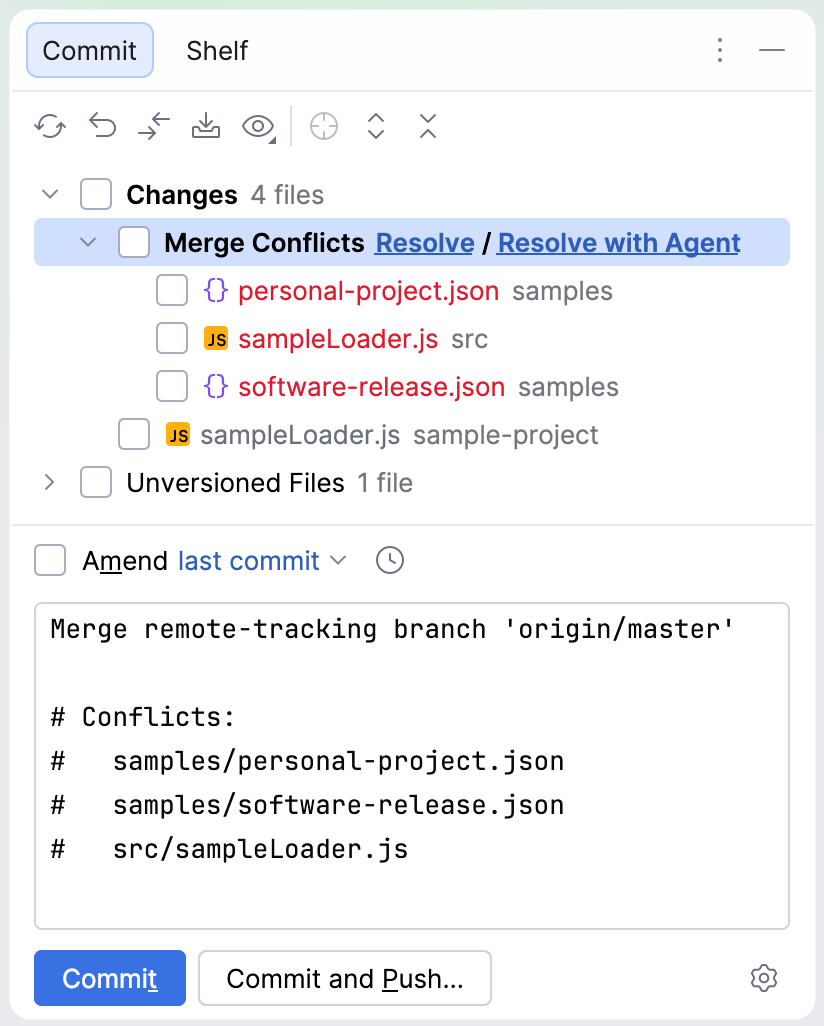This screenshot has height=1026, width=824.
Task: Click the Unversioned Files 1 file label
Action: (x=270, y=483)
